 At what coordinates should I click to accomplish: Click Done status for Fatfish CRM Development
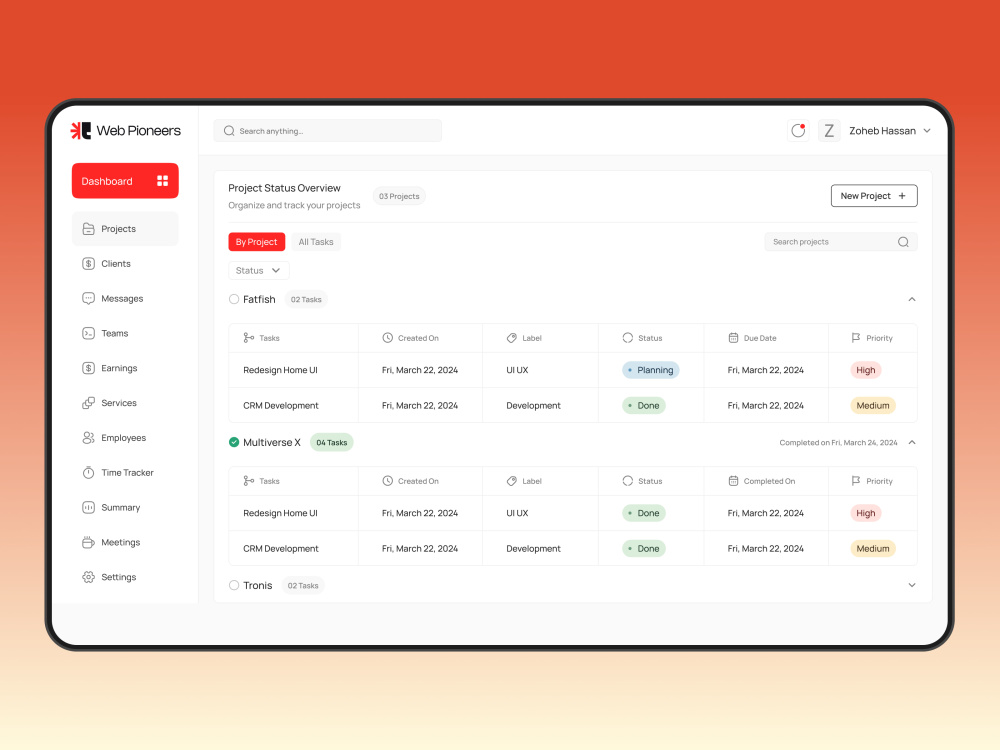click(x=643, y=406)
